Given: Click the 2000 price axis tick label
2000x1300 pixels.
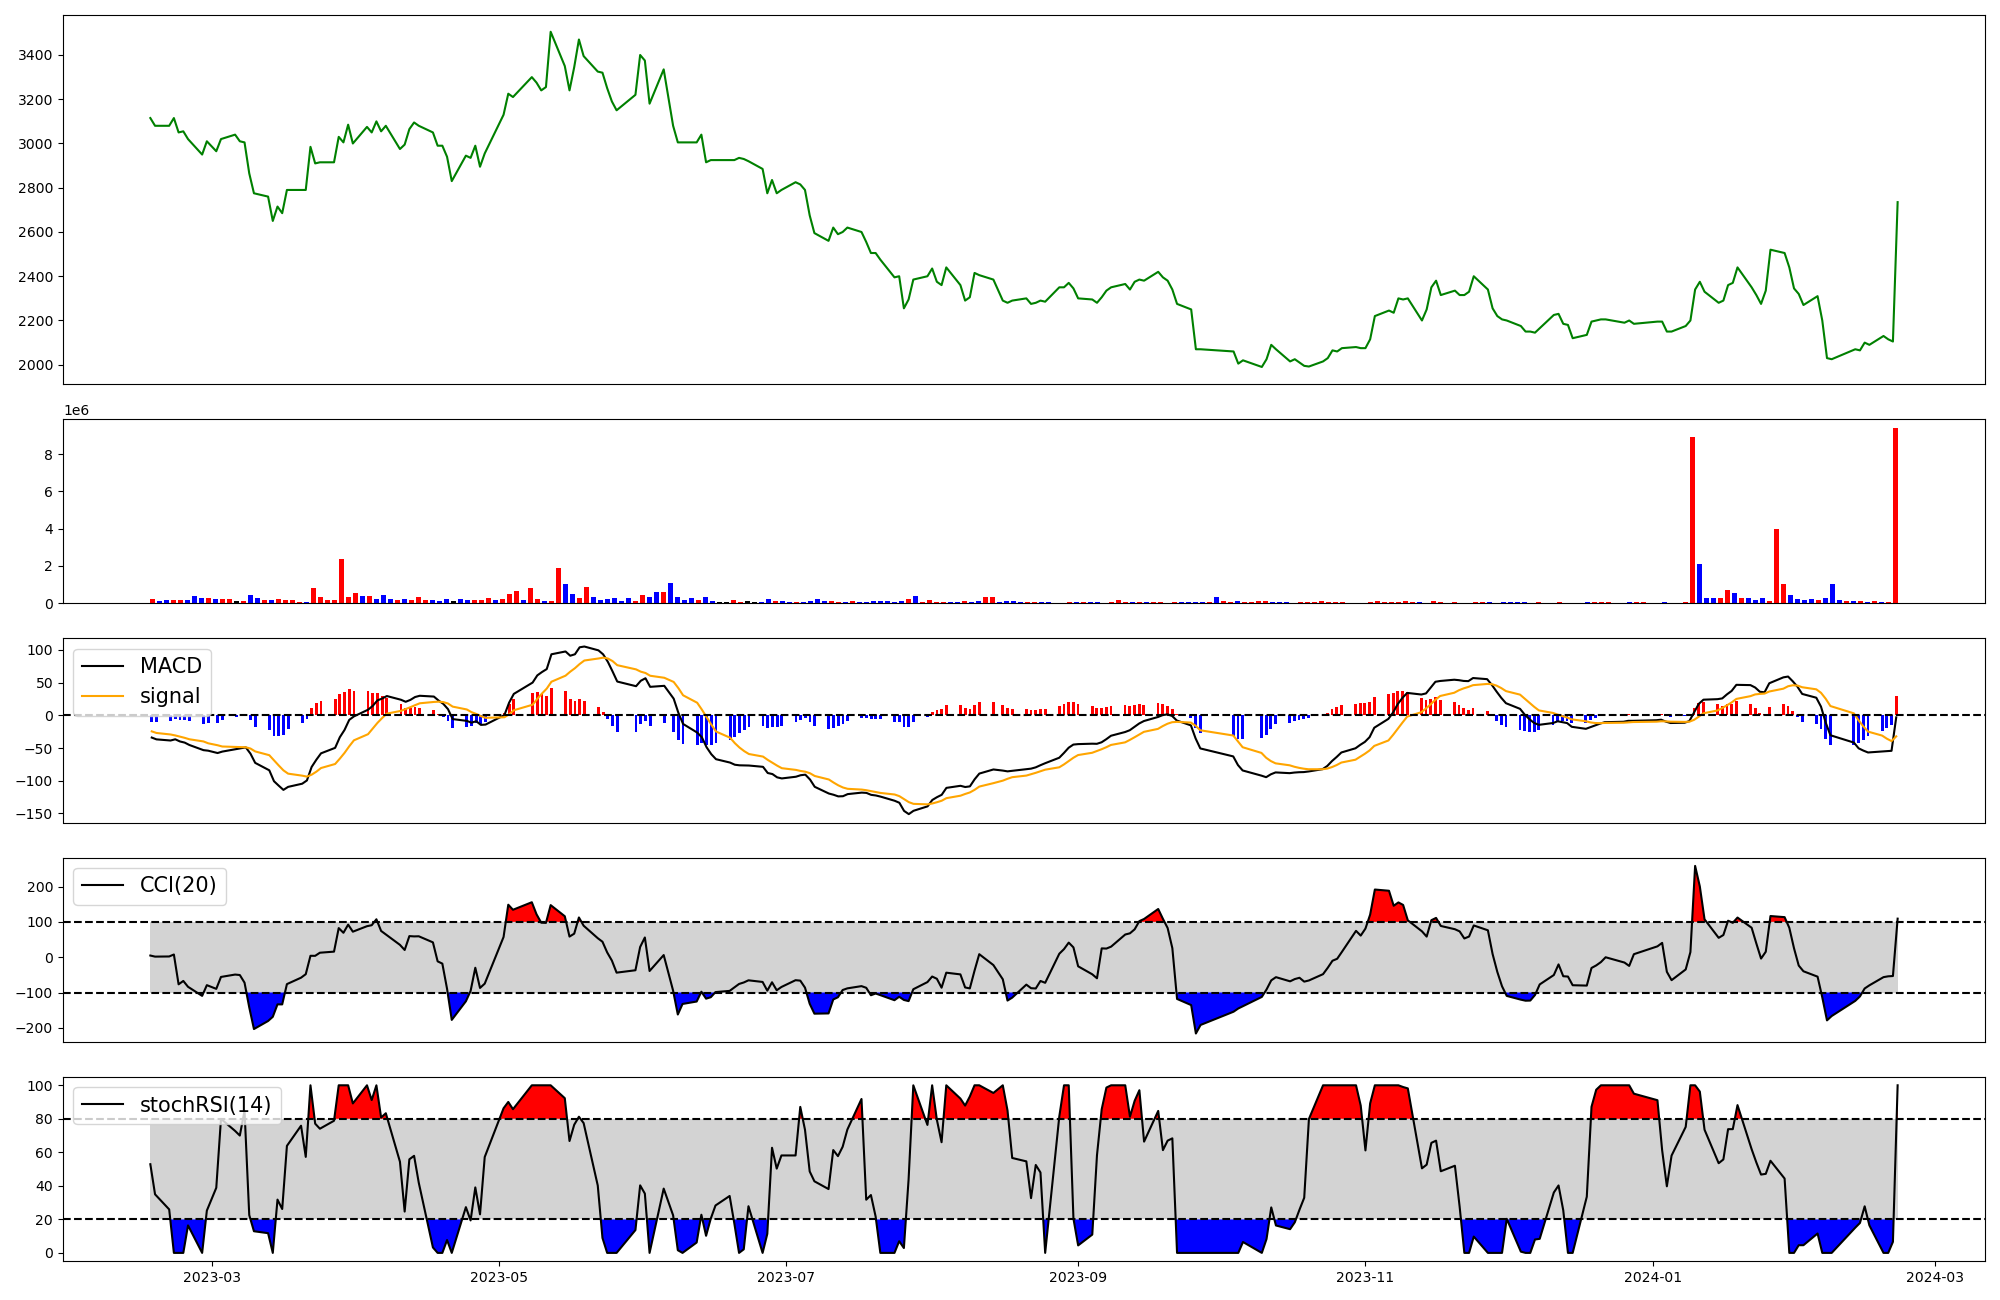Looking at the screenshot, I should (x=36, y=365).
